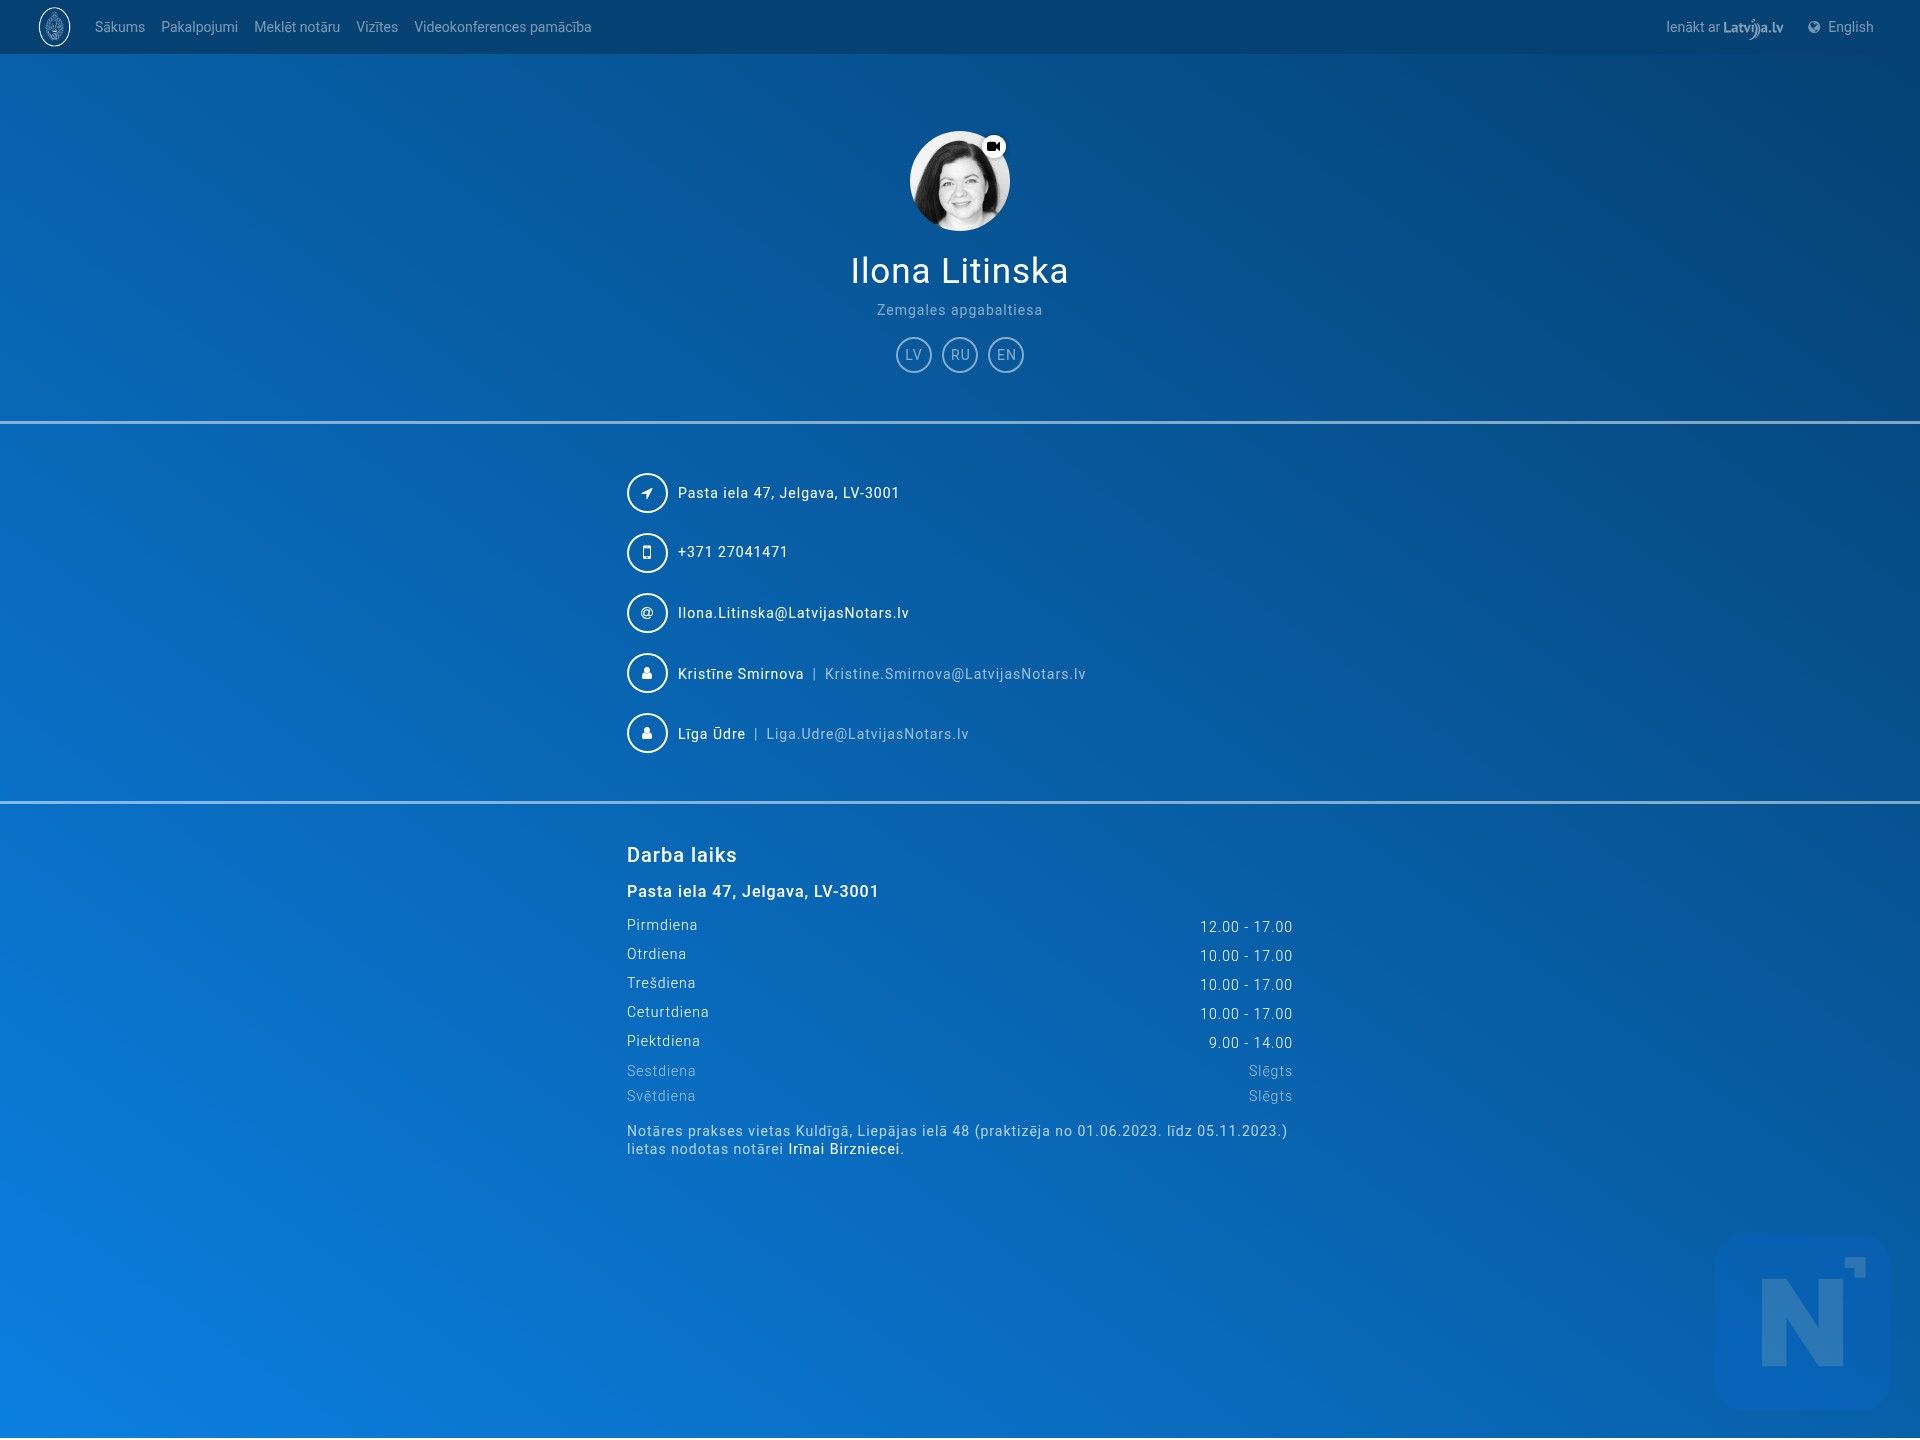Screen dimensions: 1920x1440
Task: Click the Piektdiena hours 9.00 - 14.00
Action: 1250,1043
